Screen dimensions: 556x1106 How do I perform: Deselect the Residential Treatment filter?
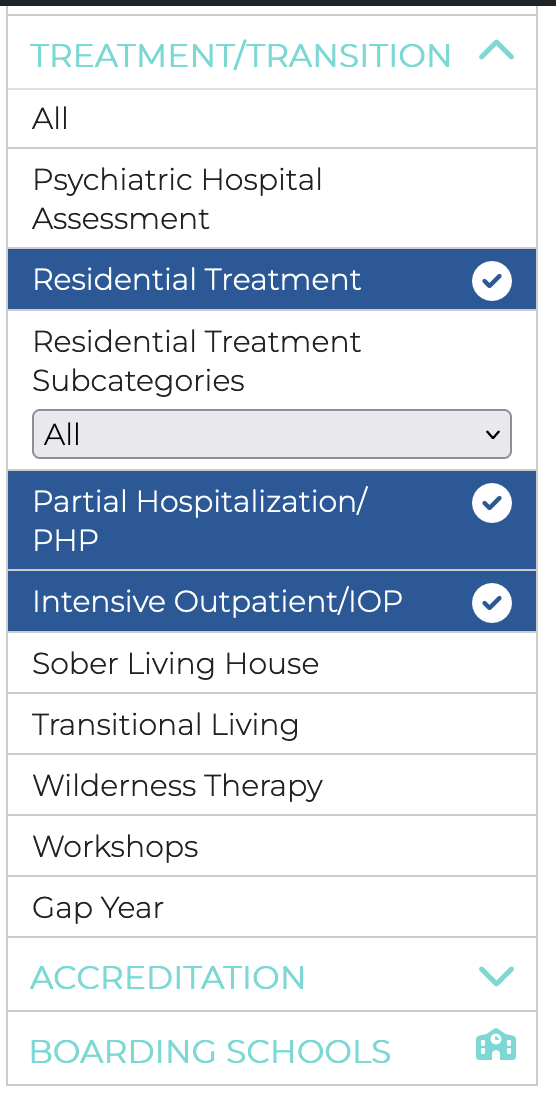(272, 279)
